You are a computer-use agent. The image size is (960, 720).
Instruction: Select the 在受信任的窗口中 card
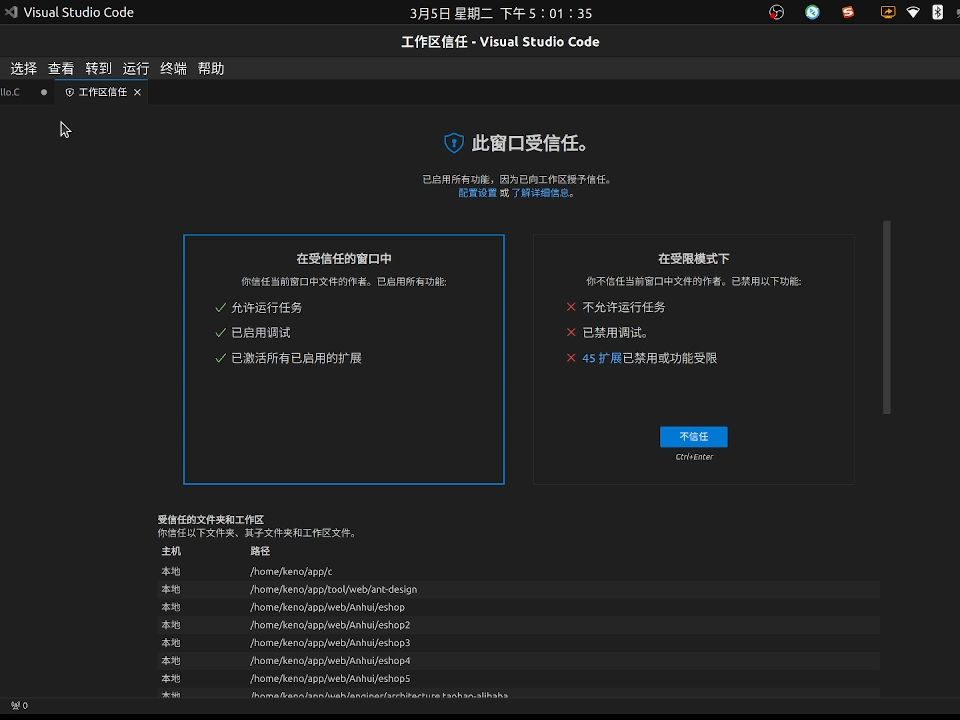(344, 359)
